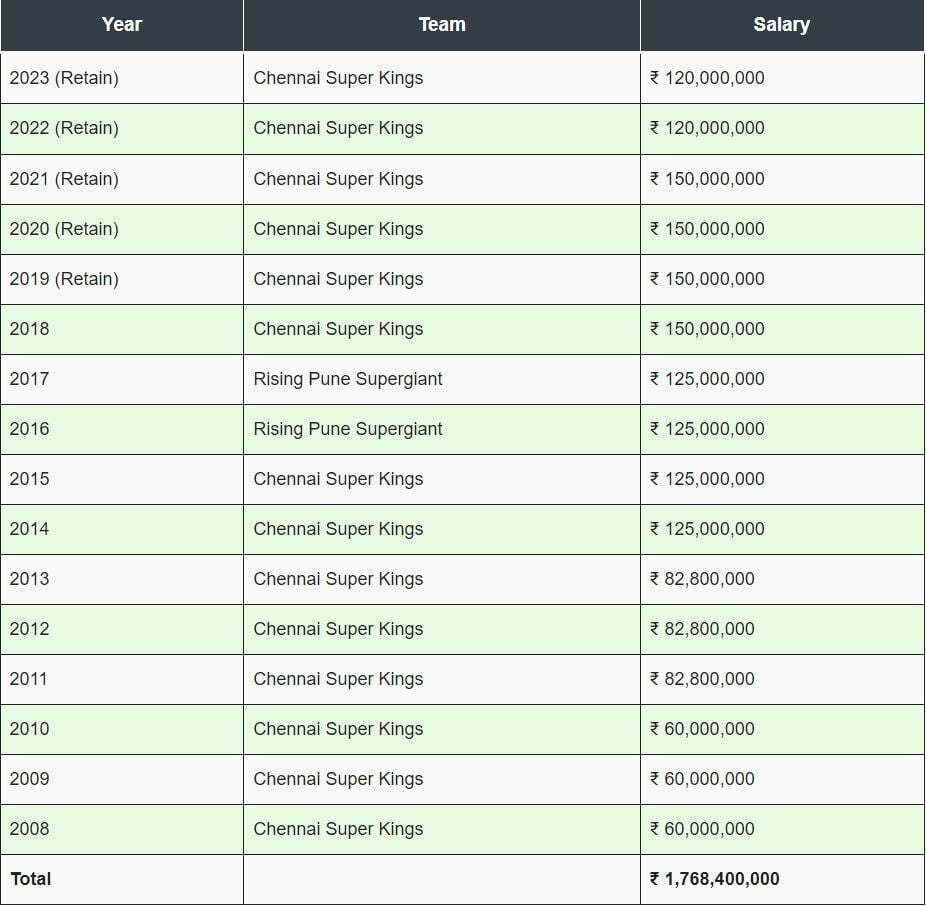Image resolution: width=926 pixels, height=906 pixels.
Task: Click Chennai Super Kings in 2012 row
Action: coord(338,629)
